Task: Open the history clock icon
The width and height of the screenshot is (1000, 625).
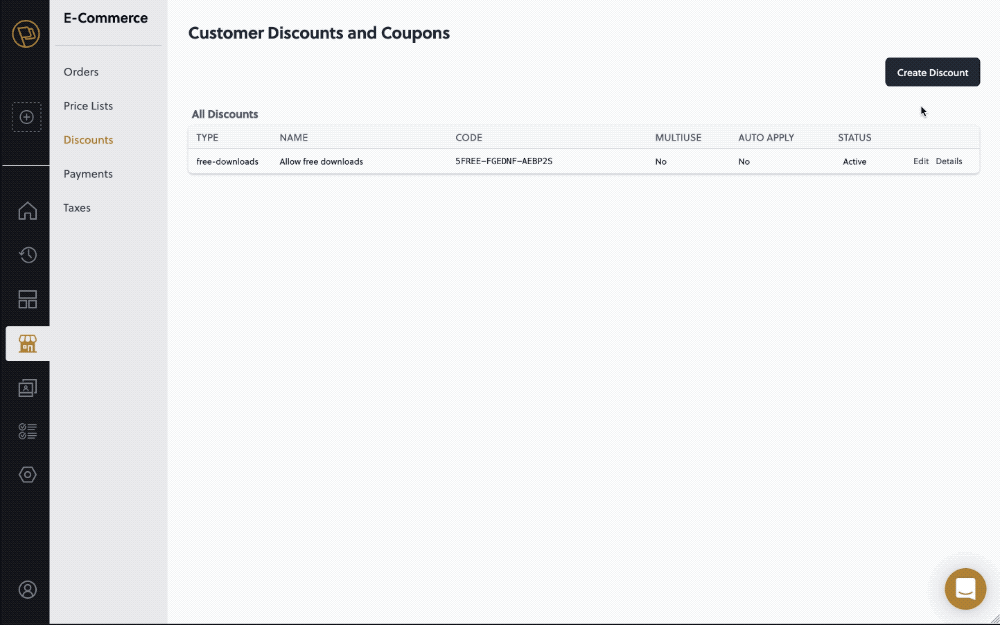Action: [28, 255]
